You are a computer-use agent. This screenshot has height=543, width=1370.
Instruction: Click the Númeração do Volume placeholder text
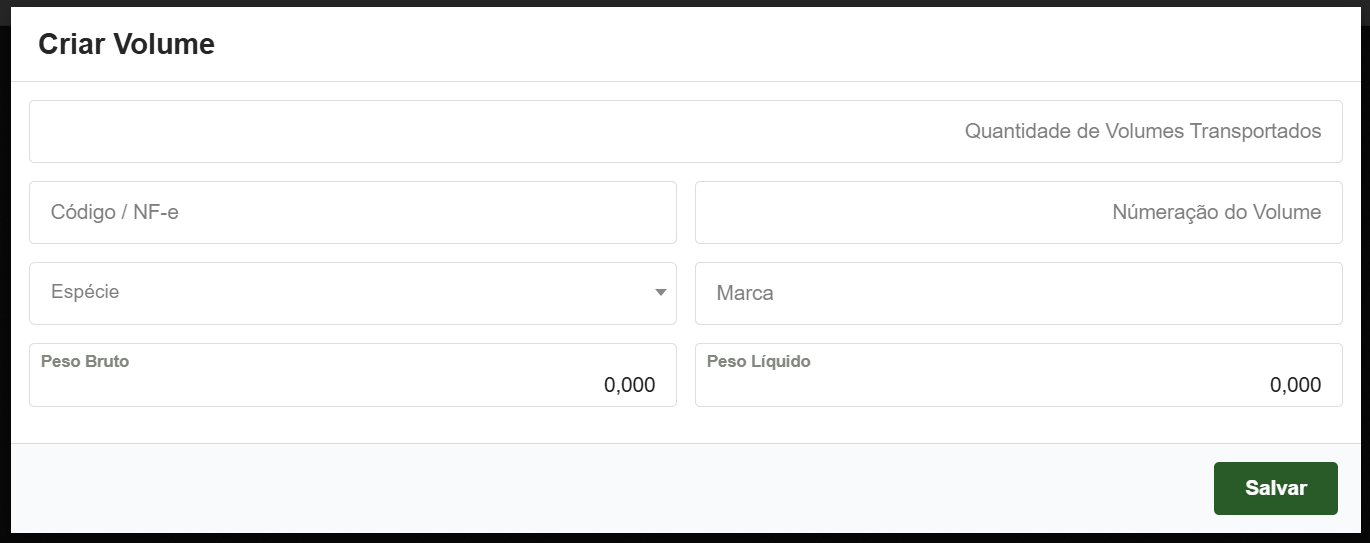[x=1216, y=212]
